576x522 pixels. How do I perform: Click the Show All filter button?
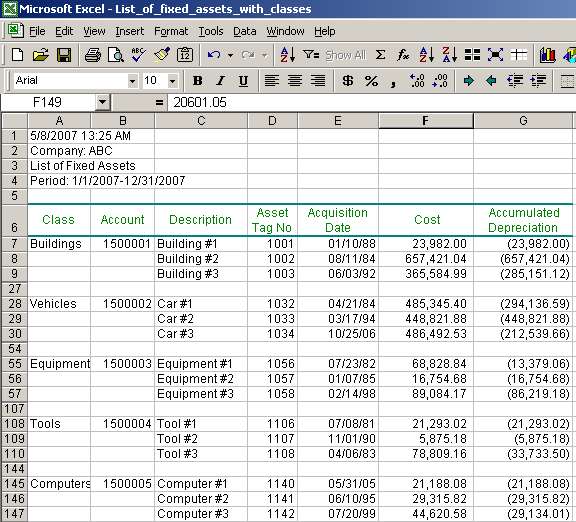346,55
